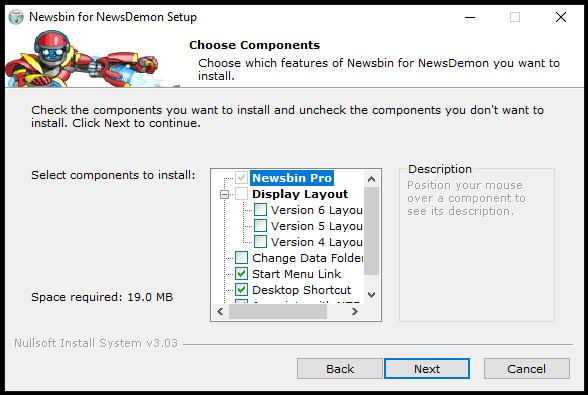Click the component list scroll up arrow
This screenshot has width=588, height=395.
tap(372, 179)
